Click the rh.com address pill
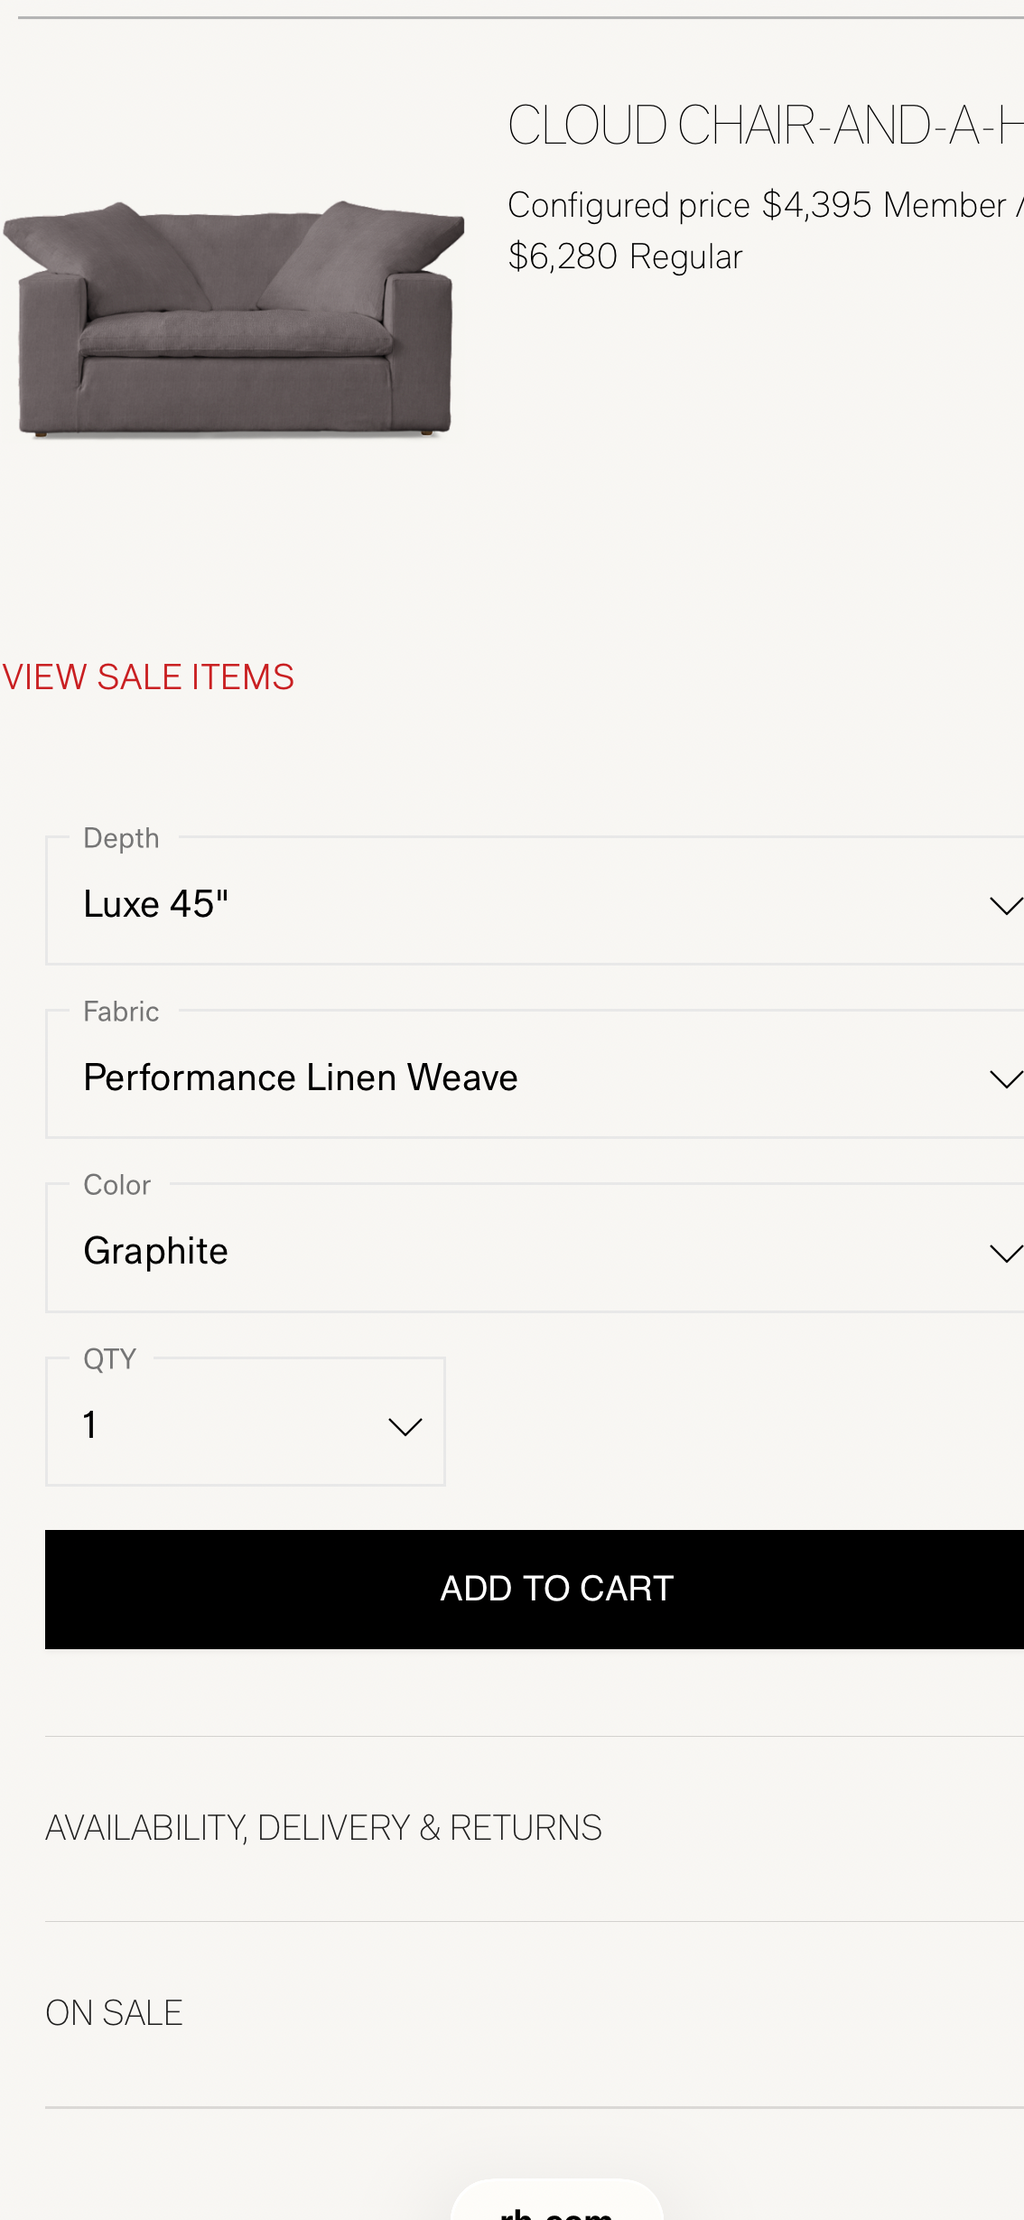The height and width of the screenshot is (2220, 1024). pos(557,2200)
